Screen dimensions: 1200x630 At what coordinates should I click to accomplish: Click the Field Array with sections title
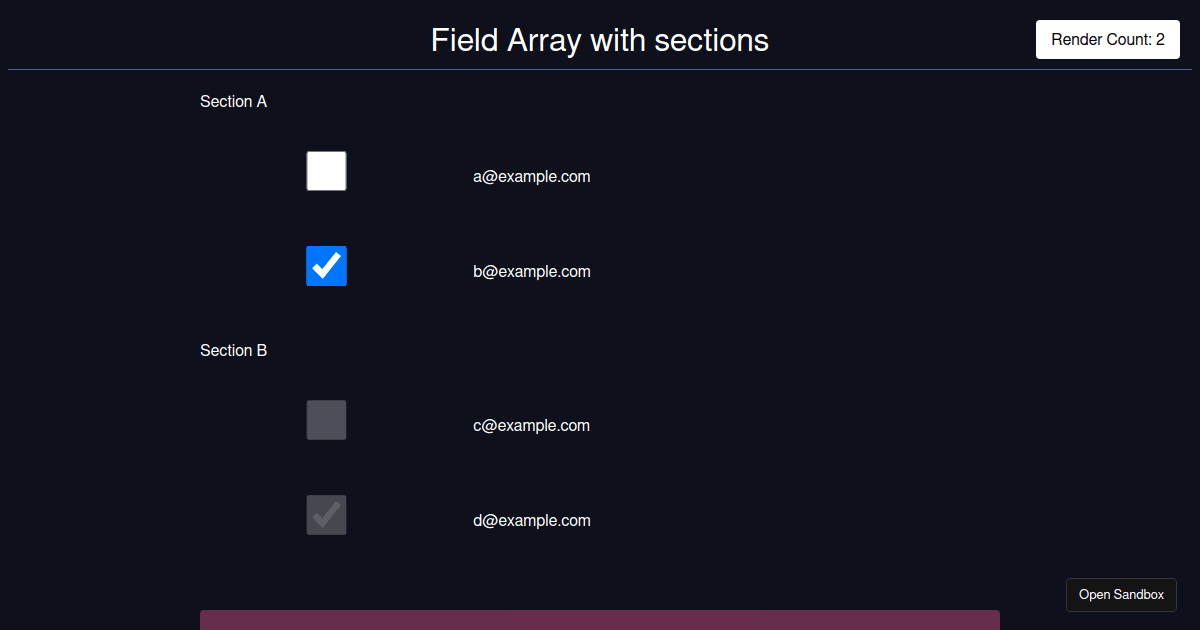pyautogui.click(x=600, y=40)
